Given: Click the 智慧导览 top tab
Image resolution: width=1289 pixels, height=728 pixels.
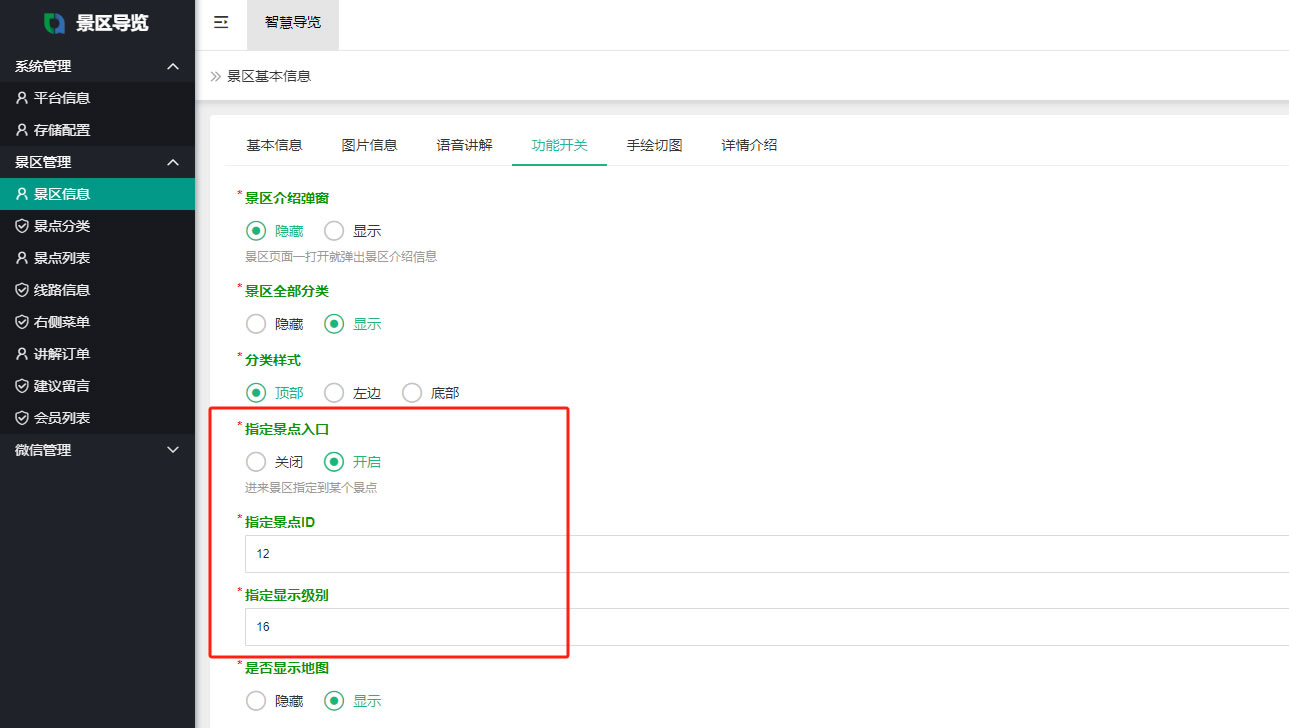Looking at the screenshot, I should 293,22.
